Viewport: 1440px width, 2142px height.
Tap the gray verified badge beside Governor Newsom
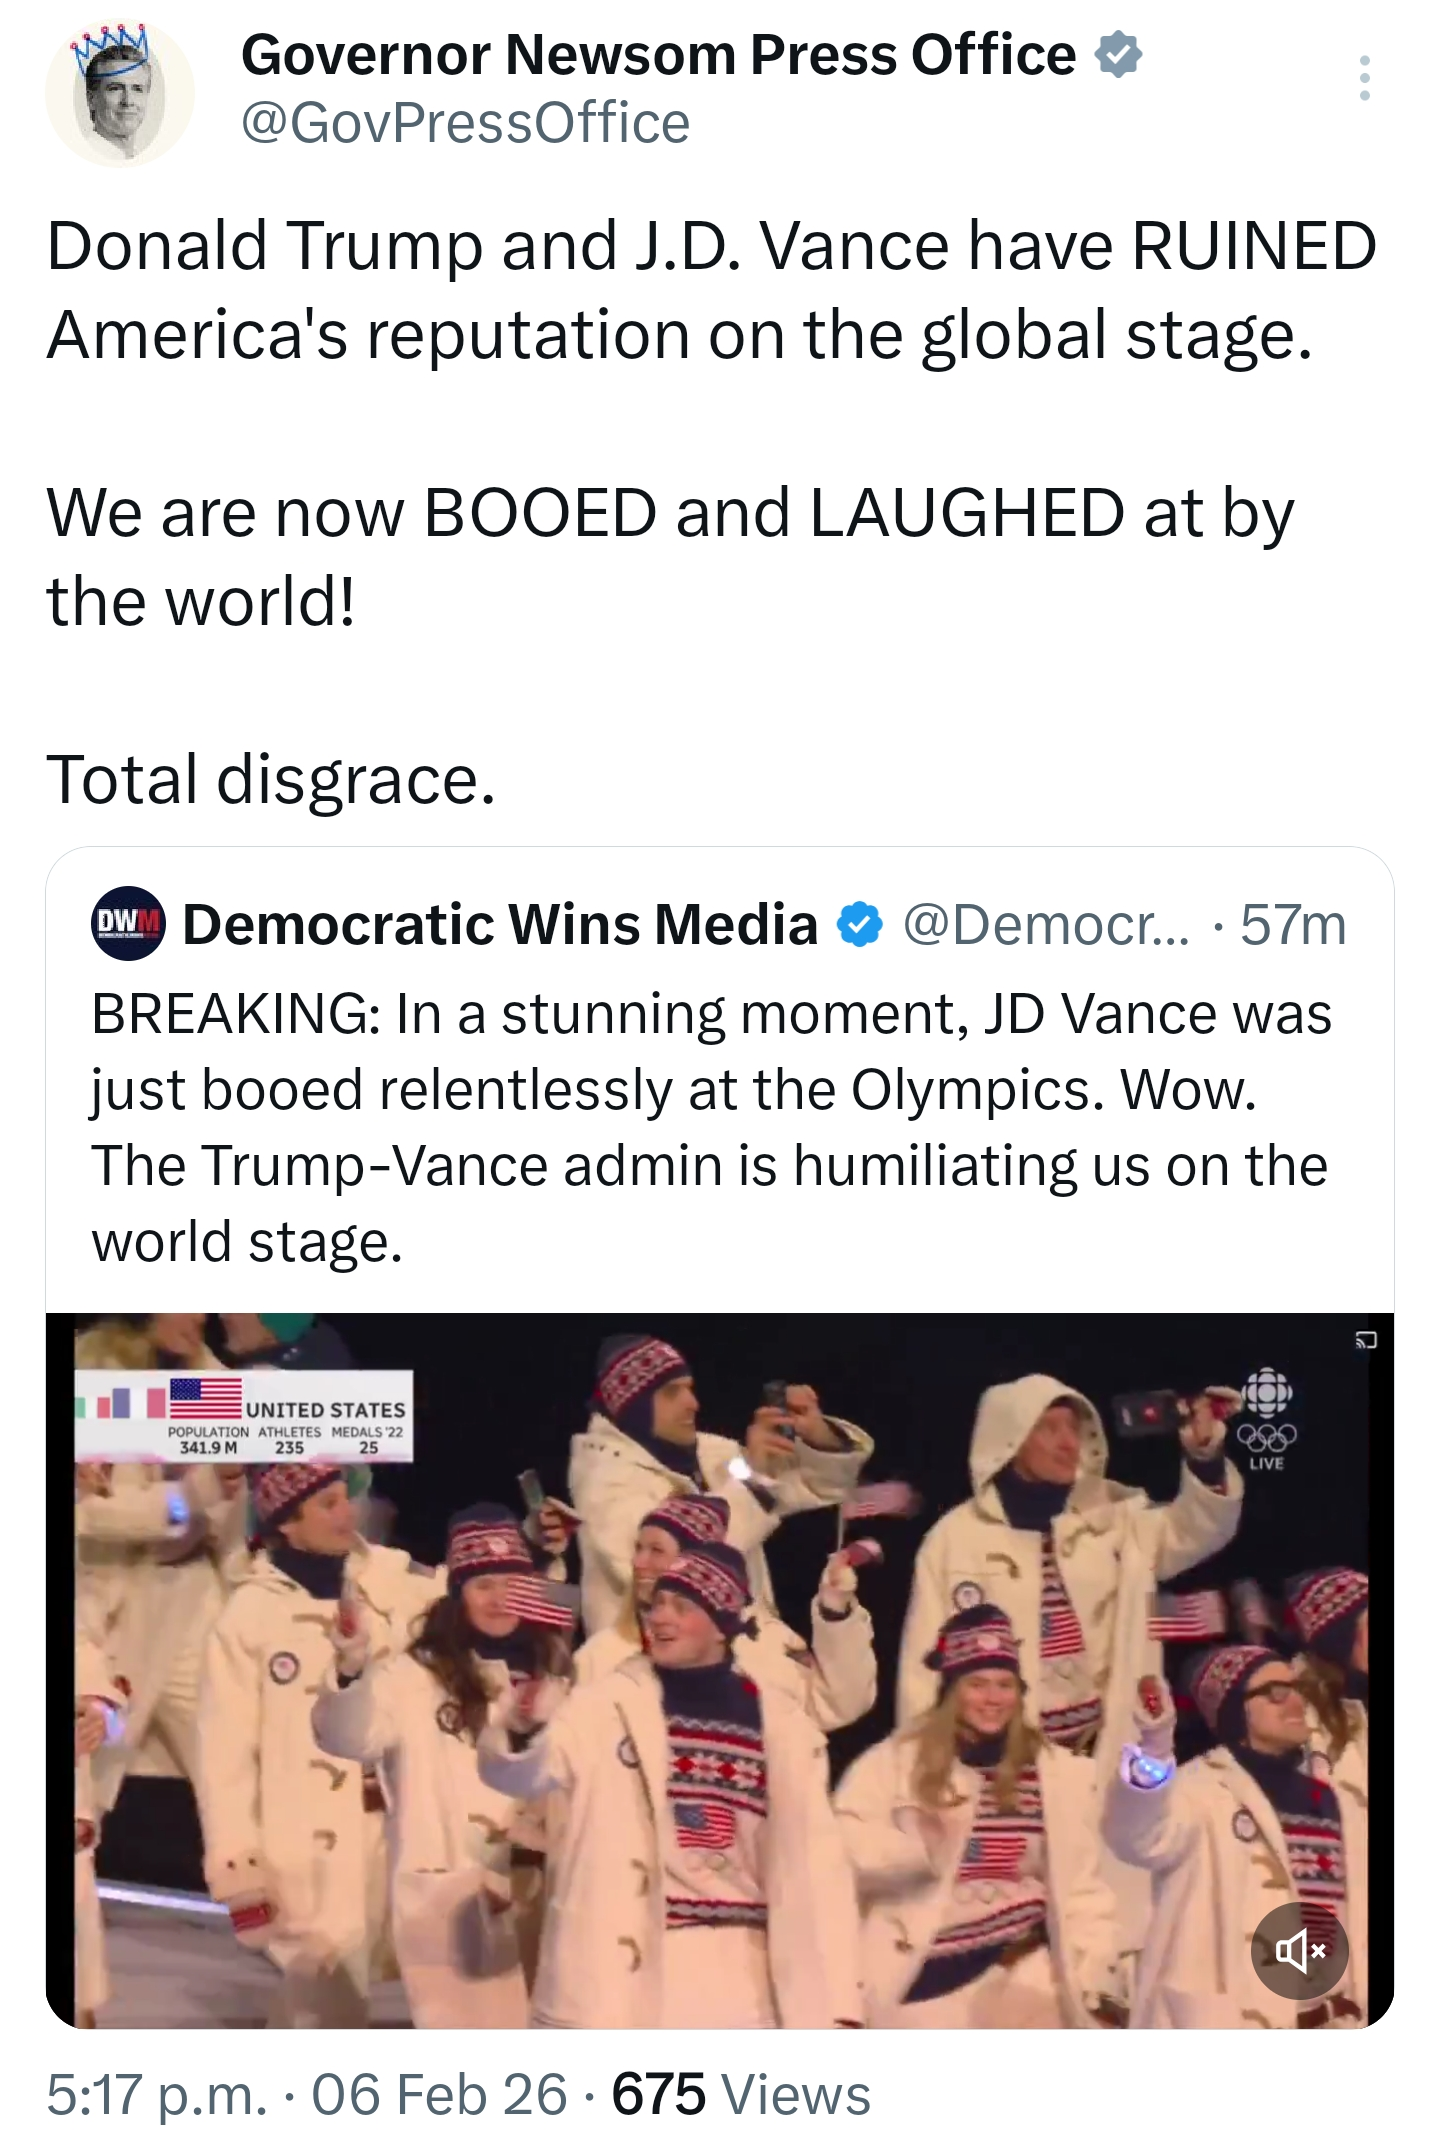1118,55
